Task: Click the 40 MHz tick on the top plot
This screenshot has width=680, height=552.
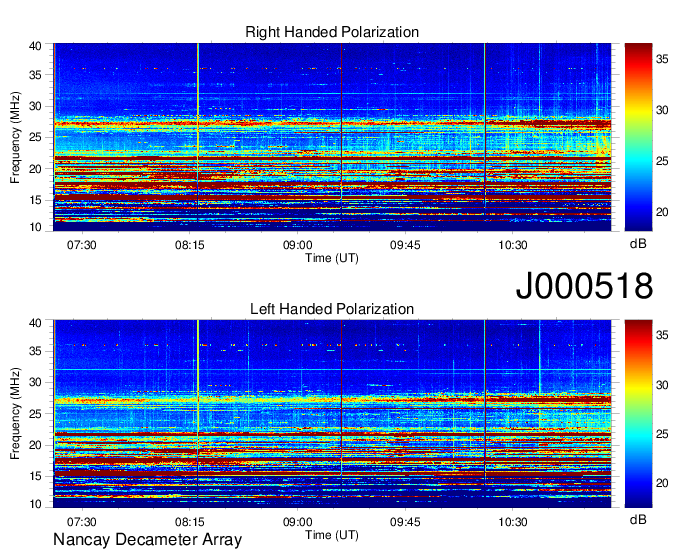Action: (35, 46)
